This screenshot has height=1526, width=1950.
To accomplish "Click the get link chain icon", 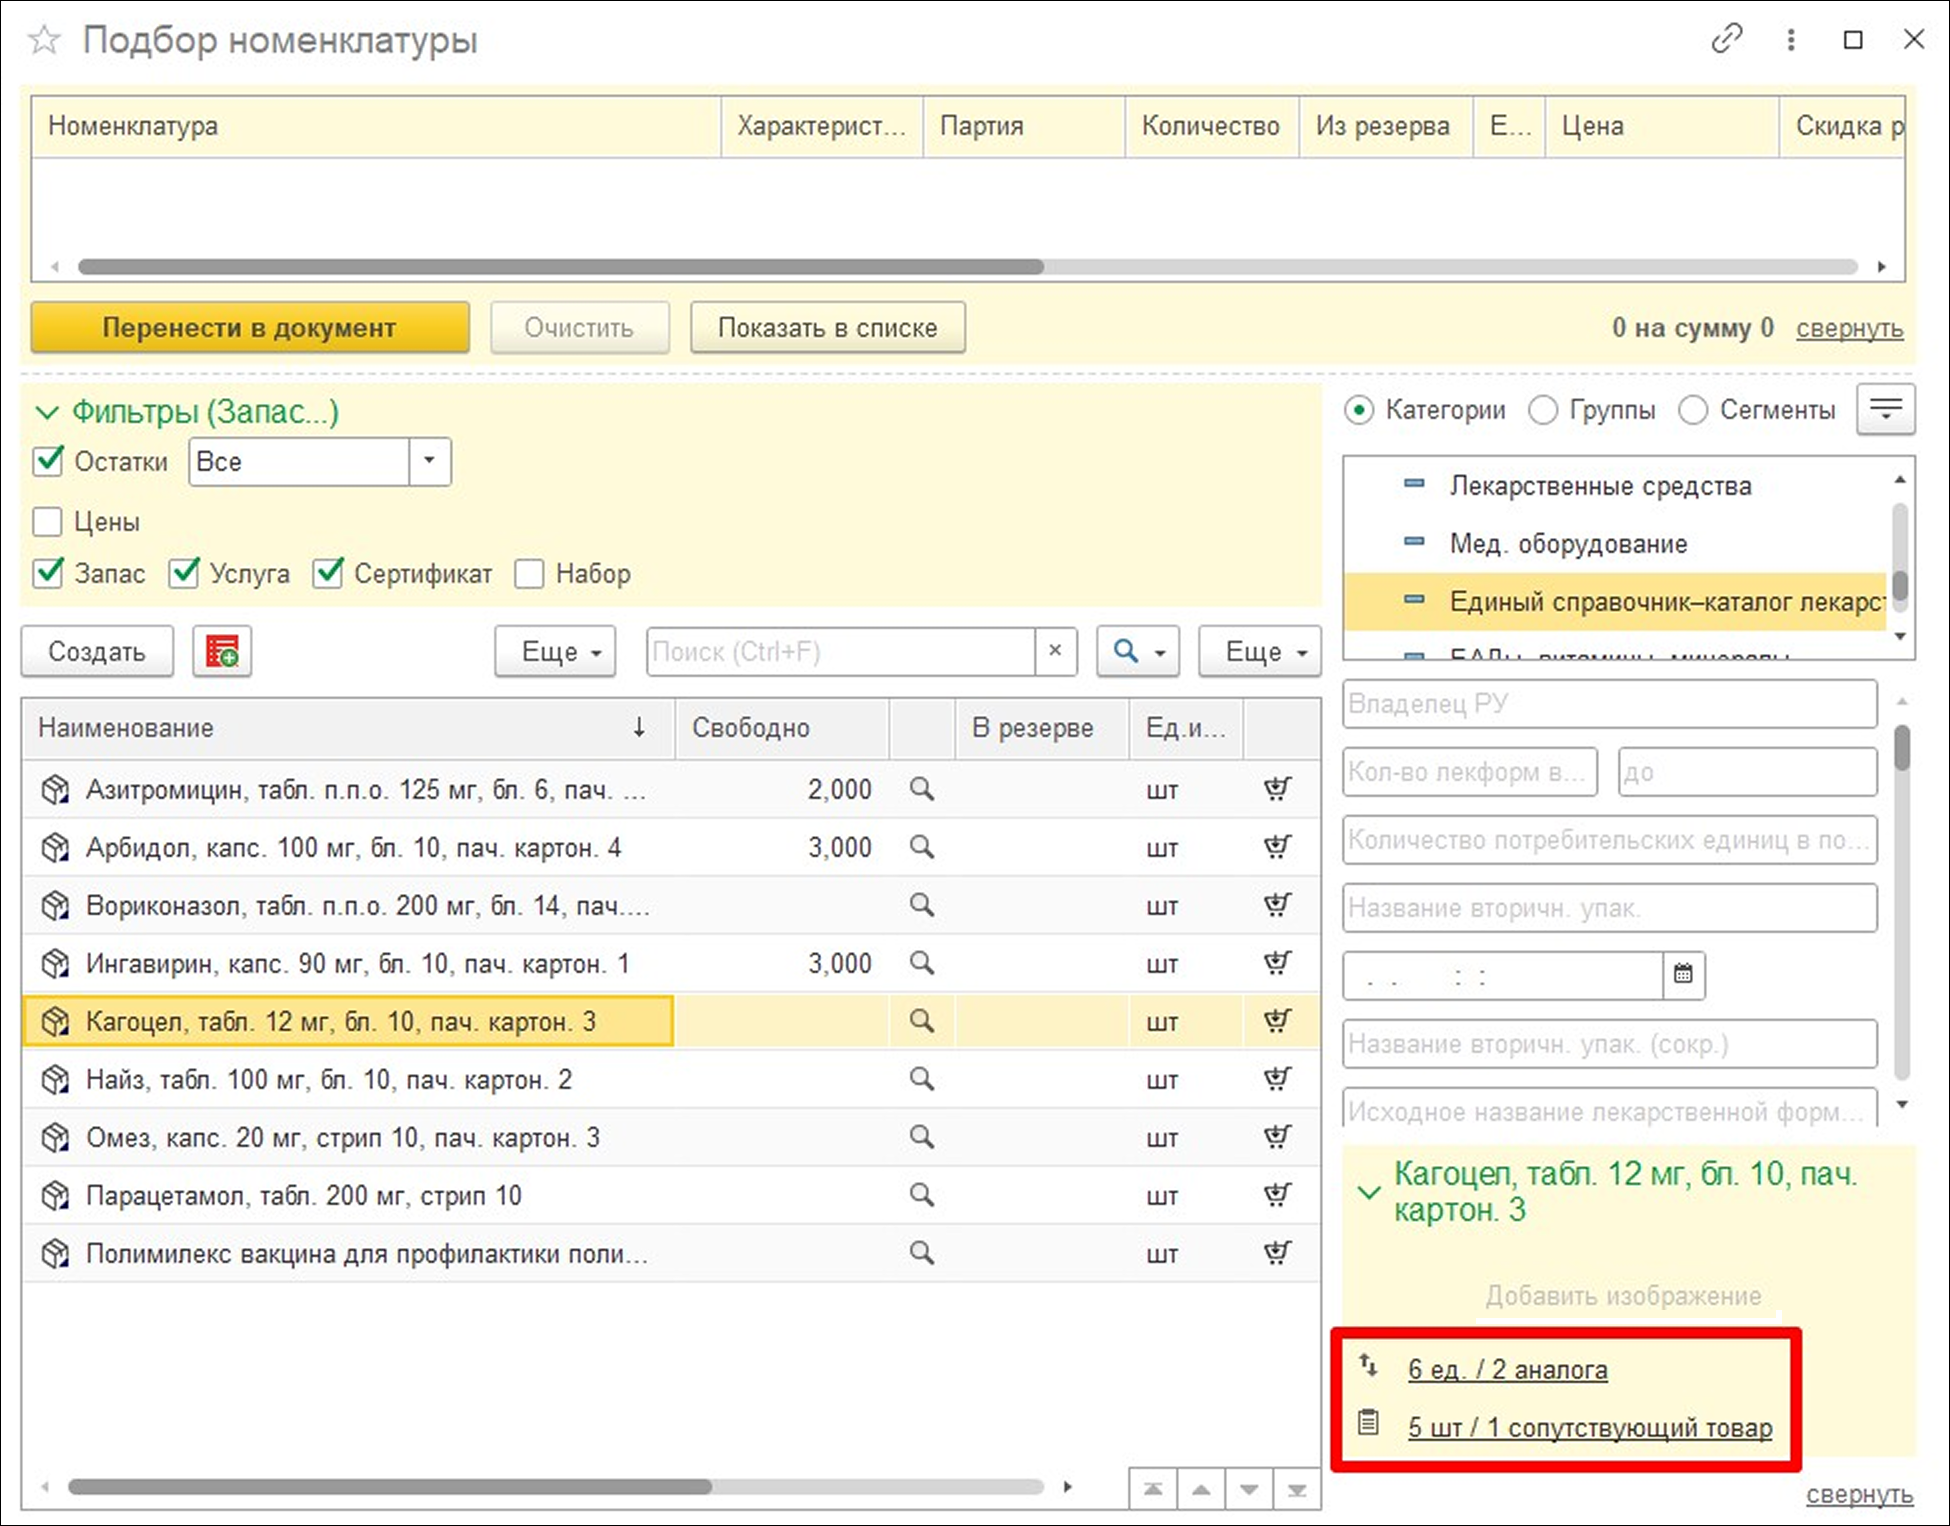I will [1726, 39].
